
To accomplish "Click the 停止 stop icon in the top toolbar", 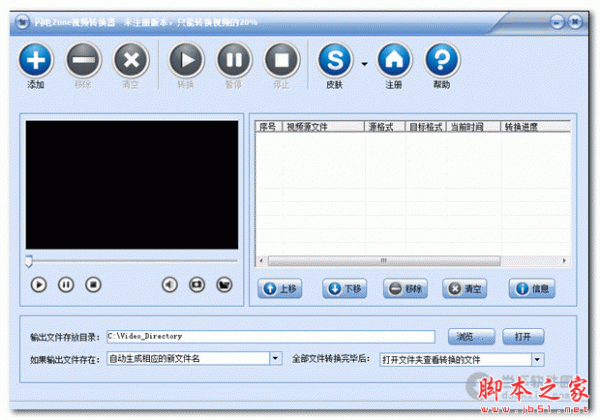I will pyautogui.click(x=282, y=60).
